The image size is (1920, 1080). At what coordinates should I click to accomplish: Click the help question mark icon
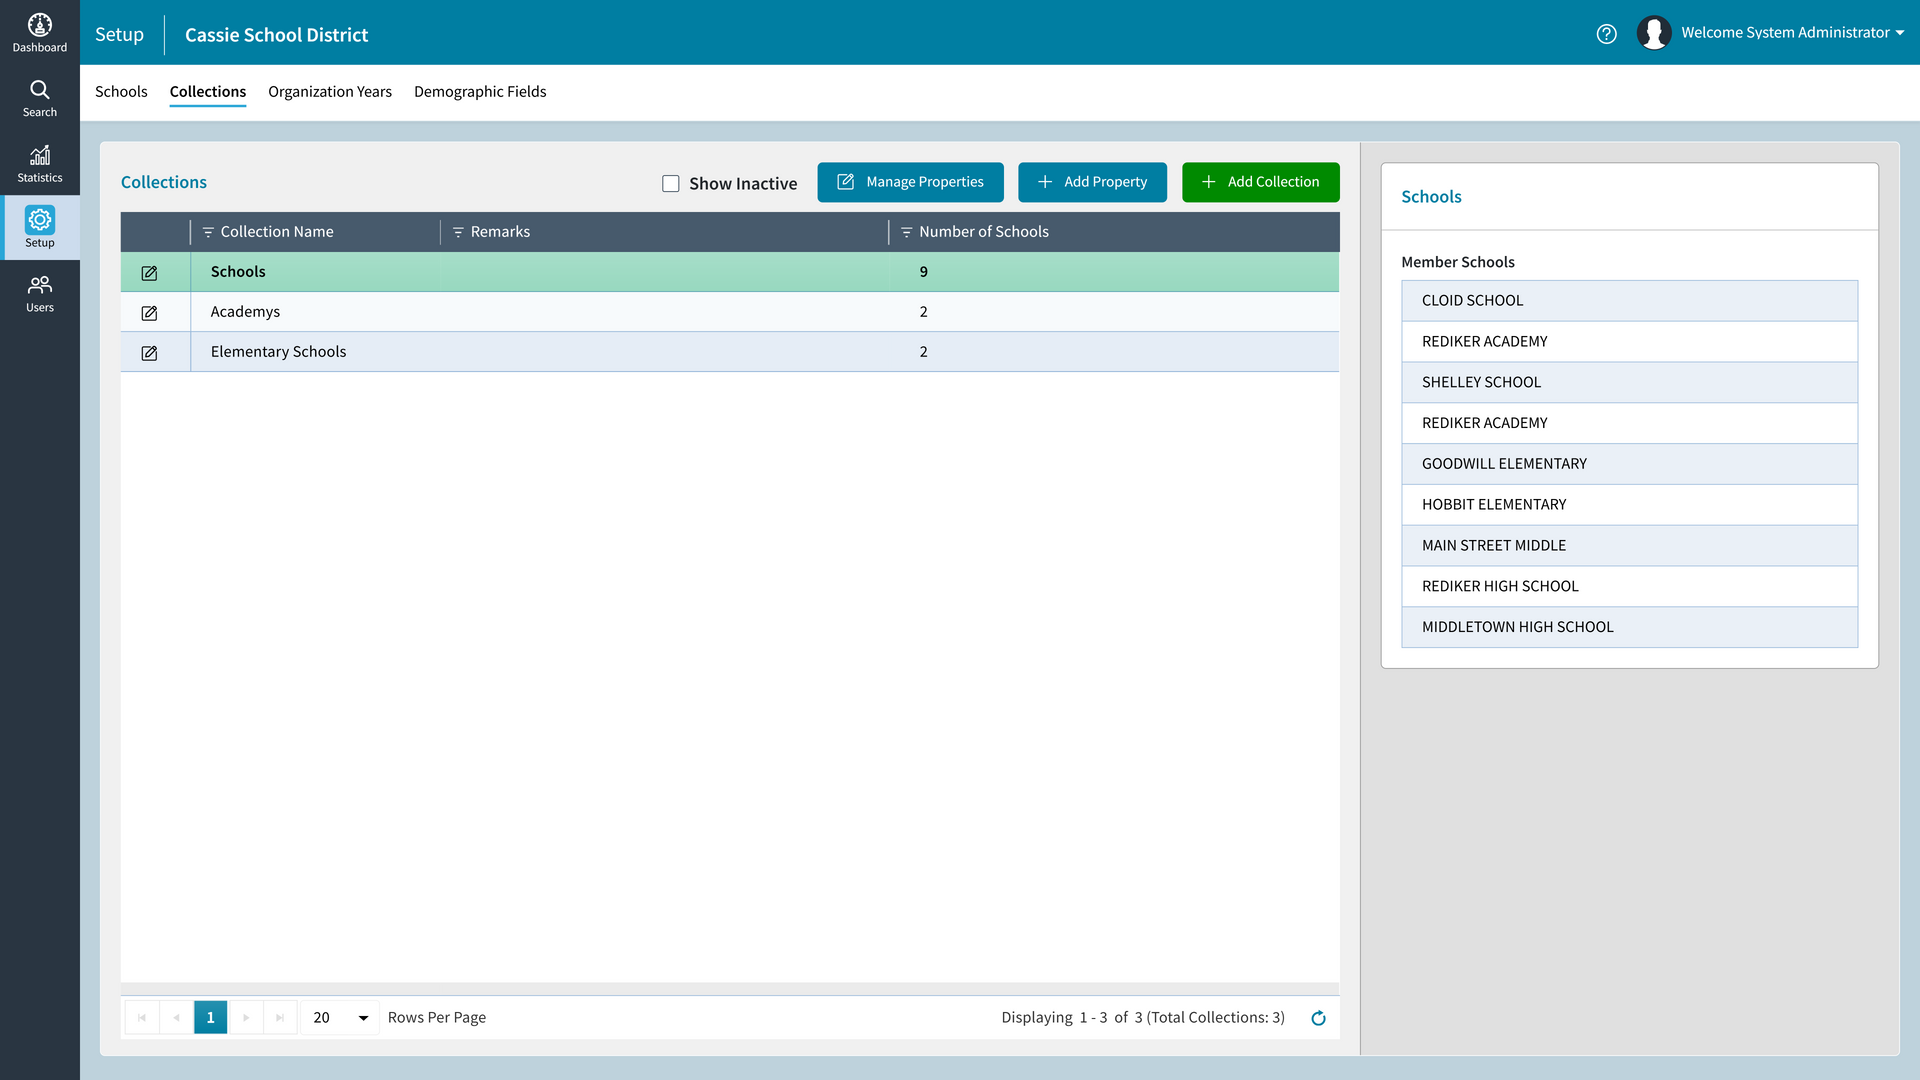1607,33
